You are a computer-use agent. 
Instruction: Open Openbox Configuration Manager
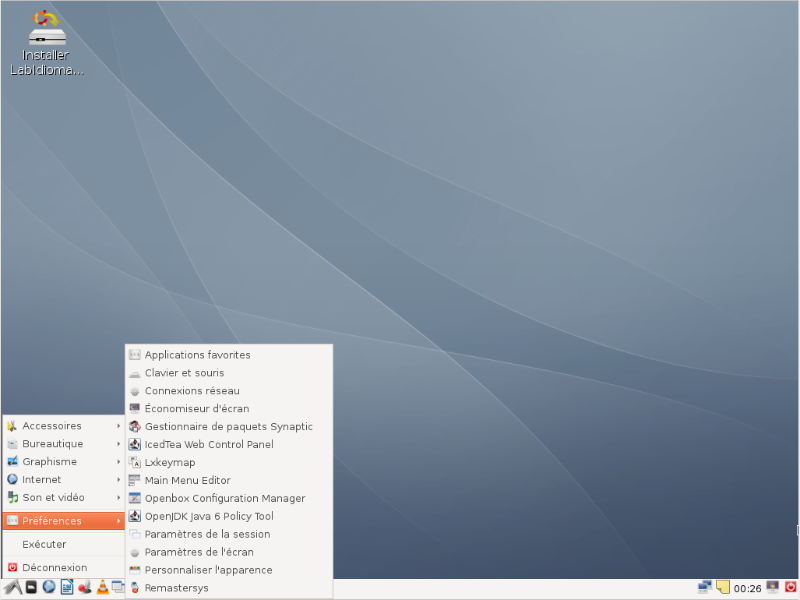(x=224, y=499)
